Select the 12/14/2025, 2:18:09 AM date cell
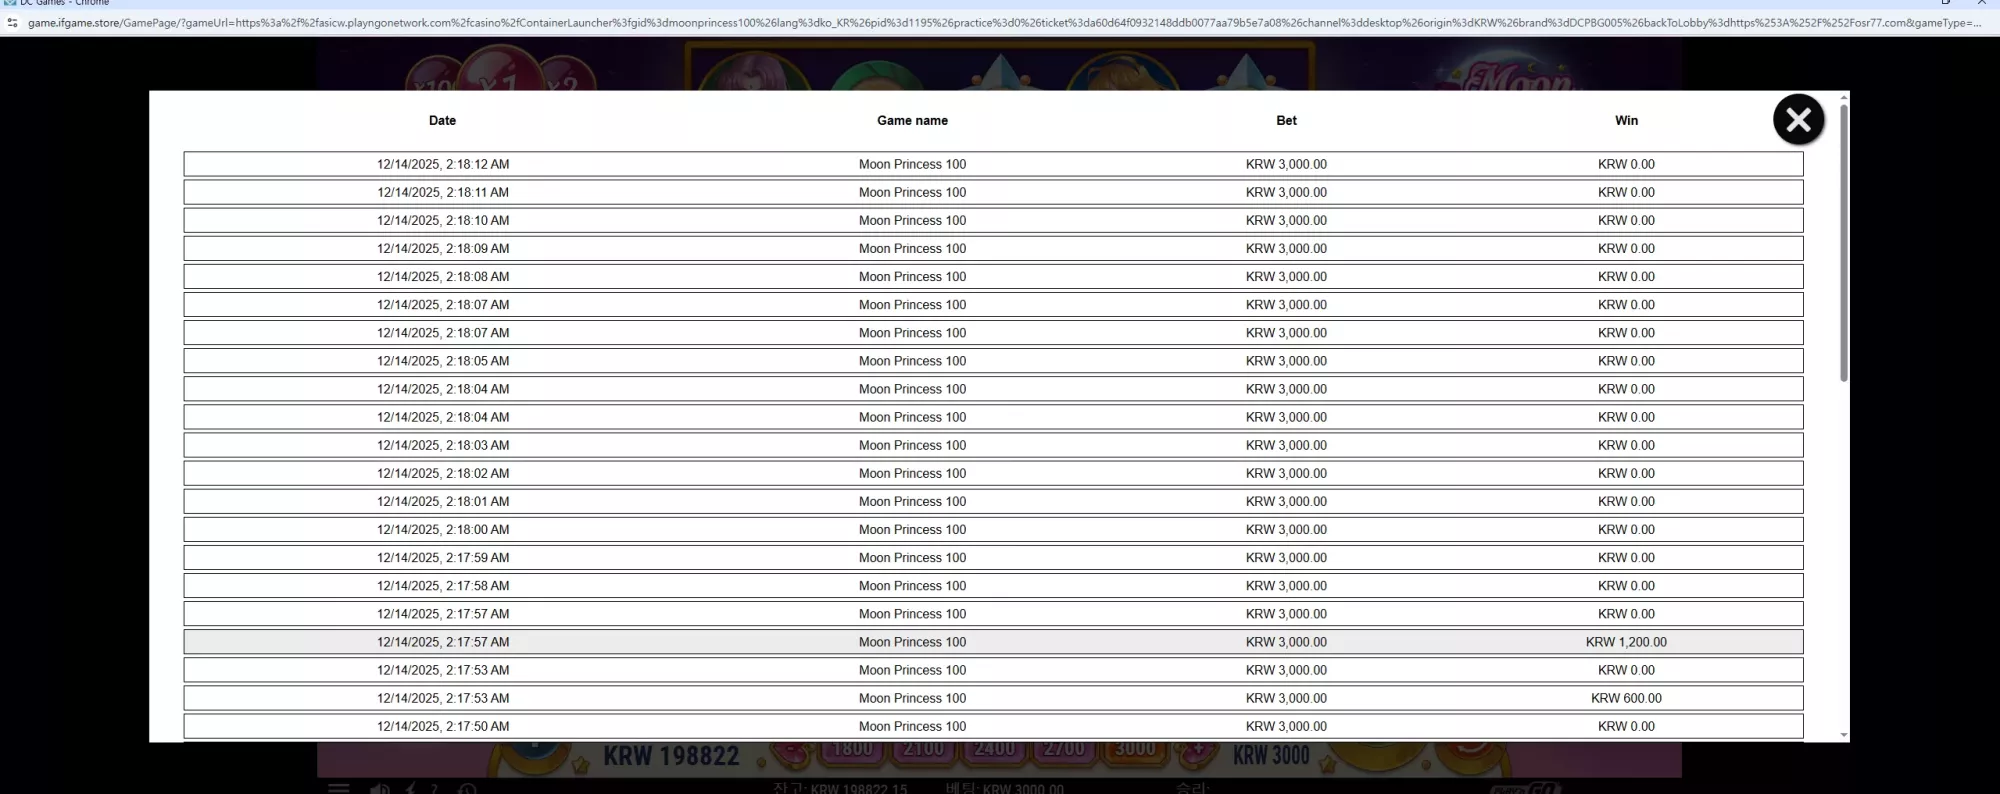The width and height of the screenshot is (2000, 794). [443, 249]
